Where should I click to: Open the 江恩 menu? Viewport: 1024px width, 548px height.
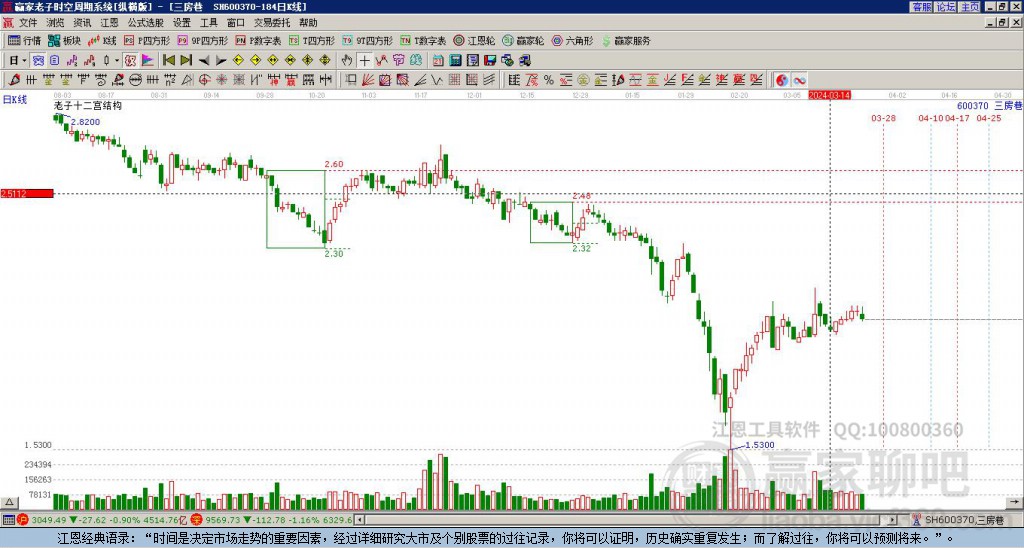click(x=110, y=23)
